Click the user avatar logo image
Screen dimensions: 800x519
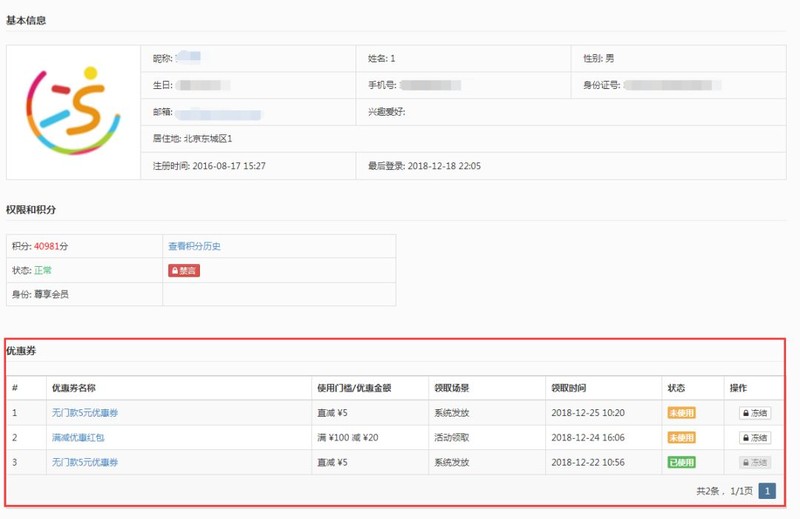point(72,112)
